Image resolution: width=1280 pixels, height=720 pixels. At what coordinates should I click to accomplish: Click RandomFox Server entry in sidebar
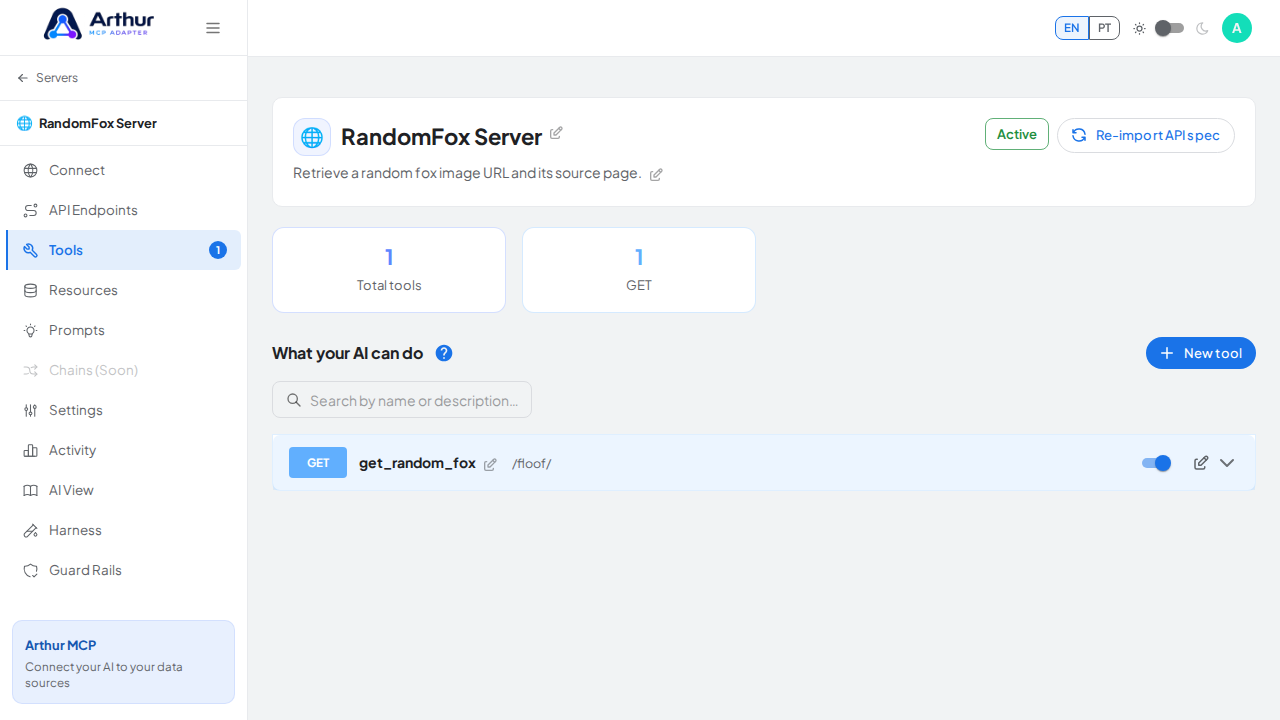click(123, 123)
